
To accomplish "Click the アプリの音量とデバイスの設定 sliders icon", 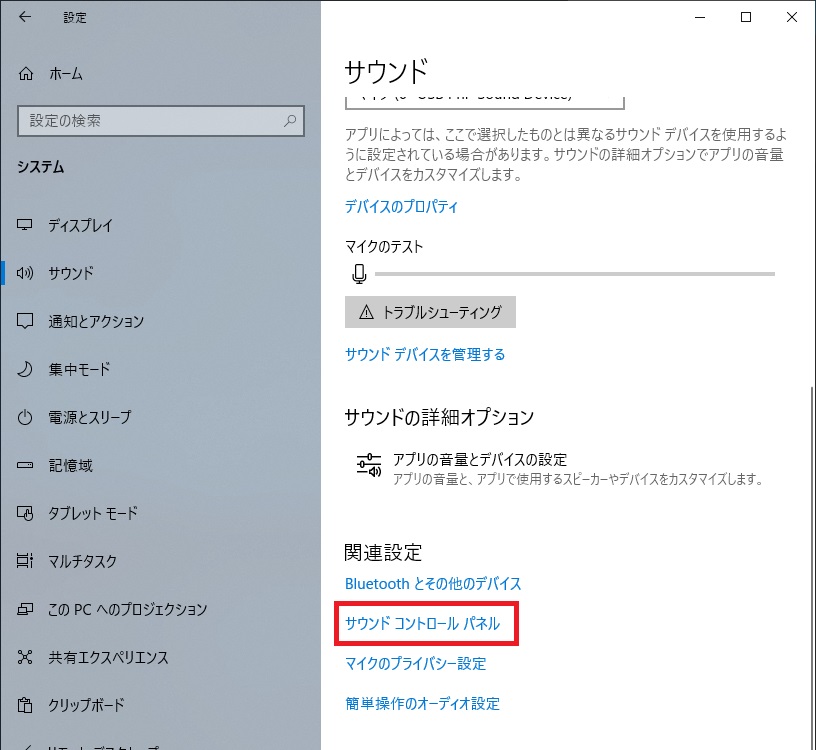I will point(368,466).
